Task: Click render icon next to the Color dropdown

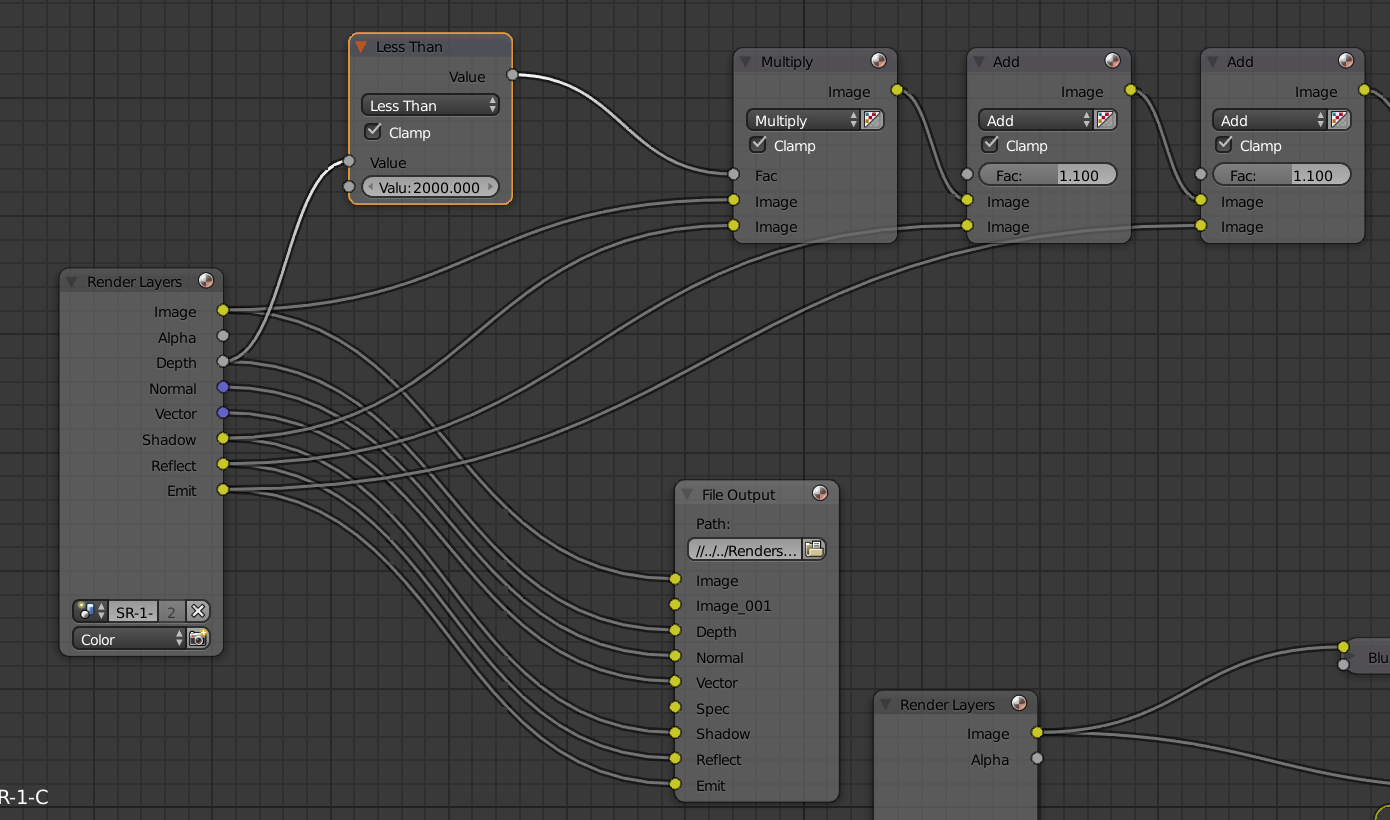Action: click(198, 638)
